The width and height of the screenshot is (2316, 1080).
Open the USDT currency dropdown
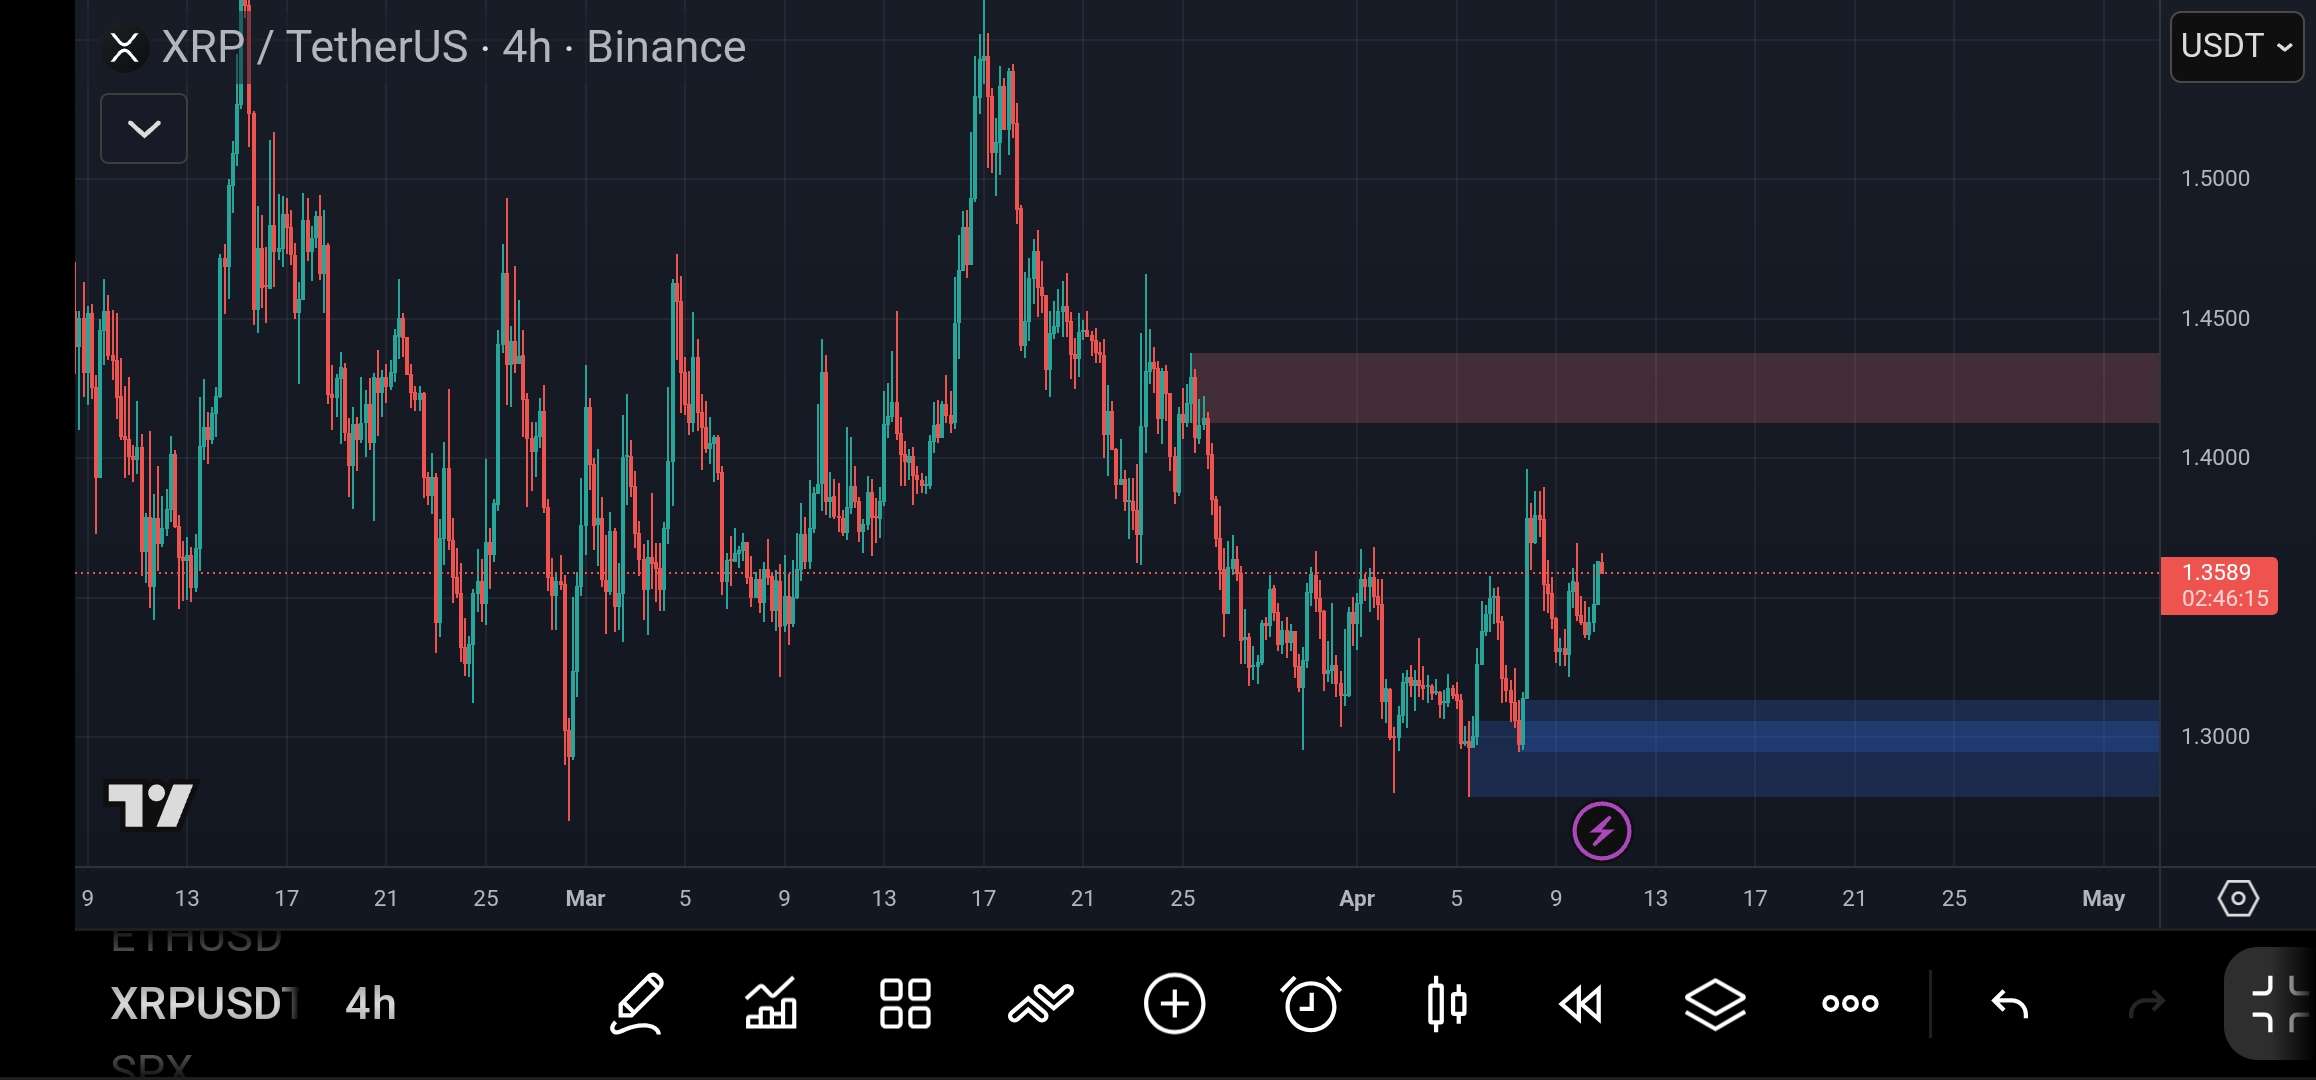(x=2236, y=46)
